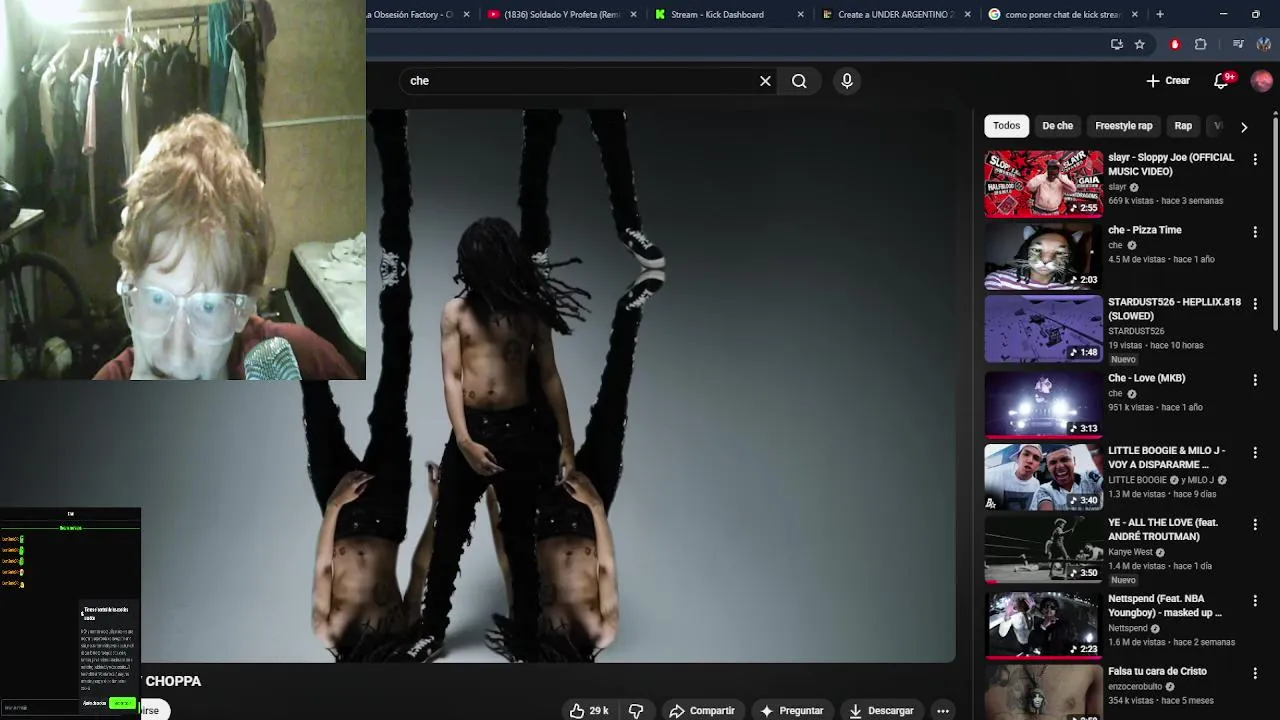This screenshot has width=1280, height=720.
Task: Dislike the video with thumbs down
Action: pyautogui.click(x=636, y=710)
